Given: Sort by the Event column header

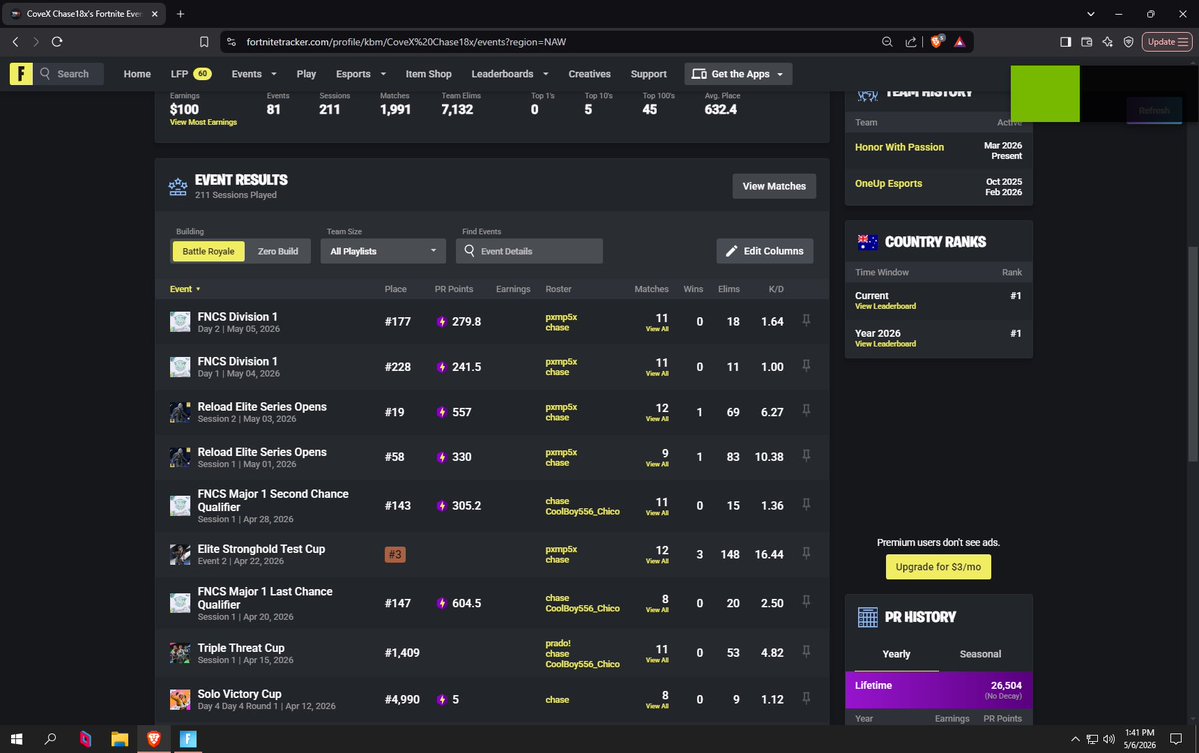Looking at the screenshot, I should click(x=184, y=289).
